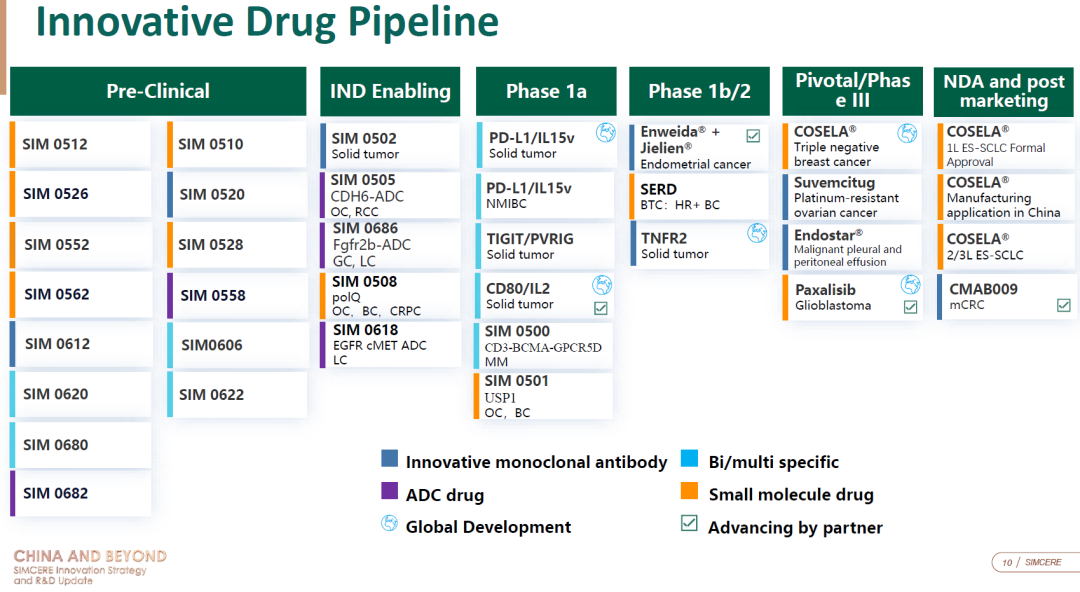
Task: Select the Pre-Clinical column header
Action: [x=158, y=91]
